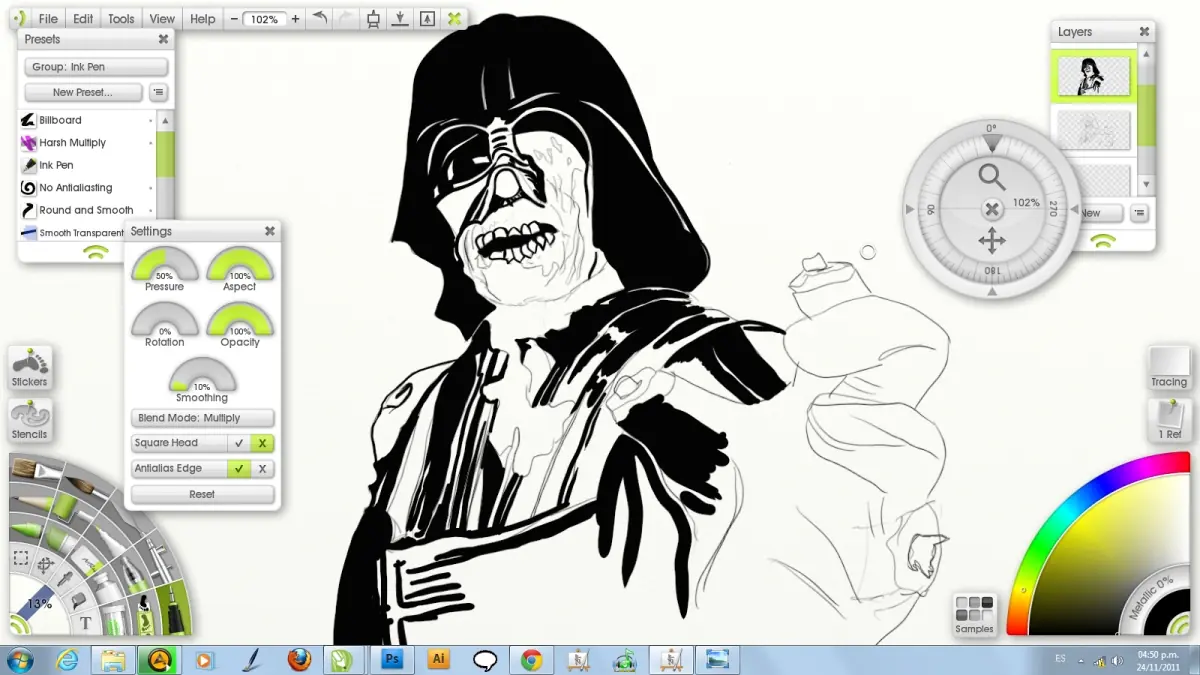Open the Samples color panel
The width and height of the screenshot is (1200, 675).
tap(974, 613)
